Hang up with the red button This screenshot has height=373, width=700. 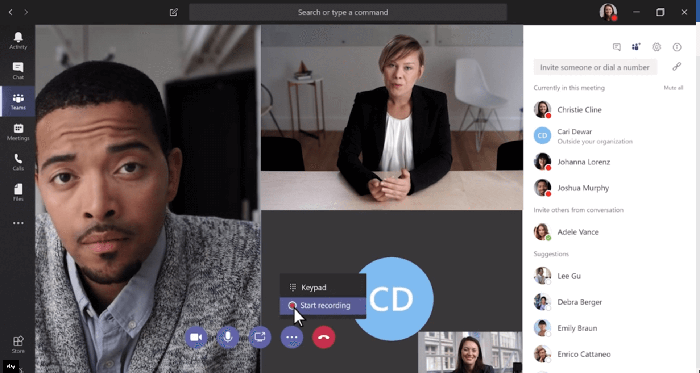(x=324, y=337)
